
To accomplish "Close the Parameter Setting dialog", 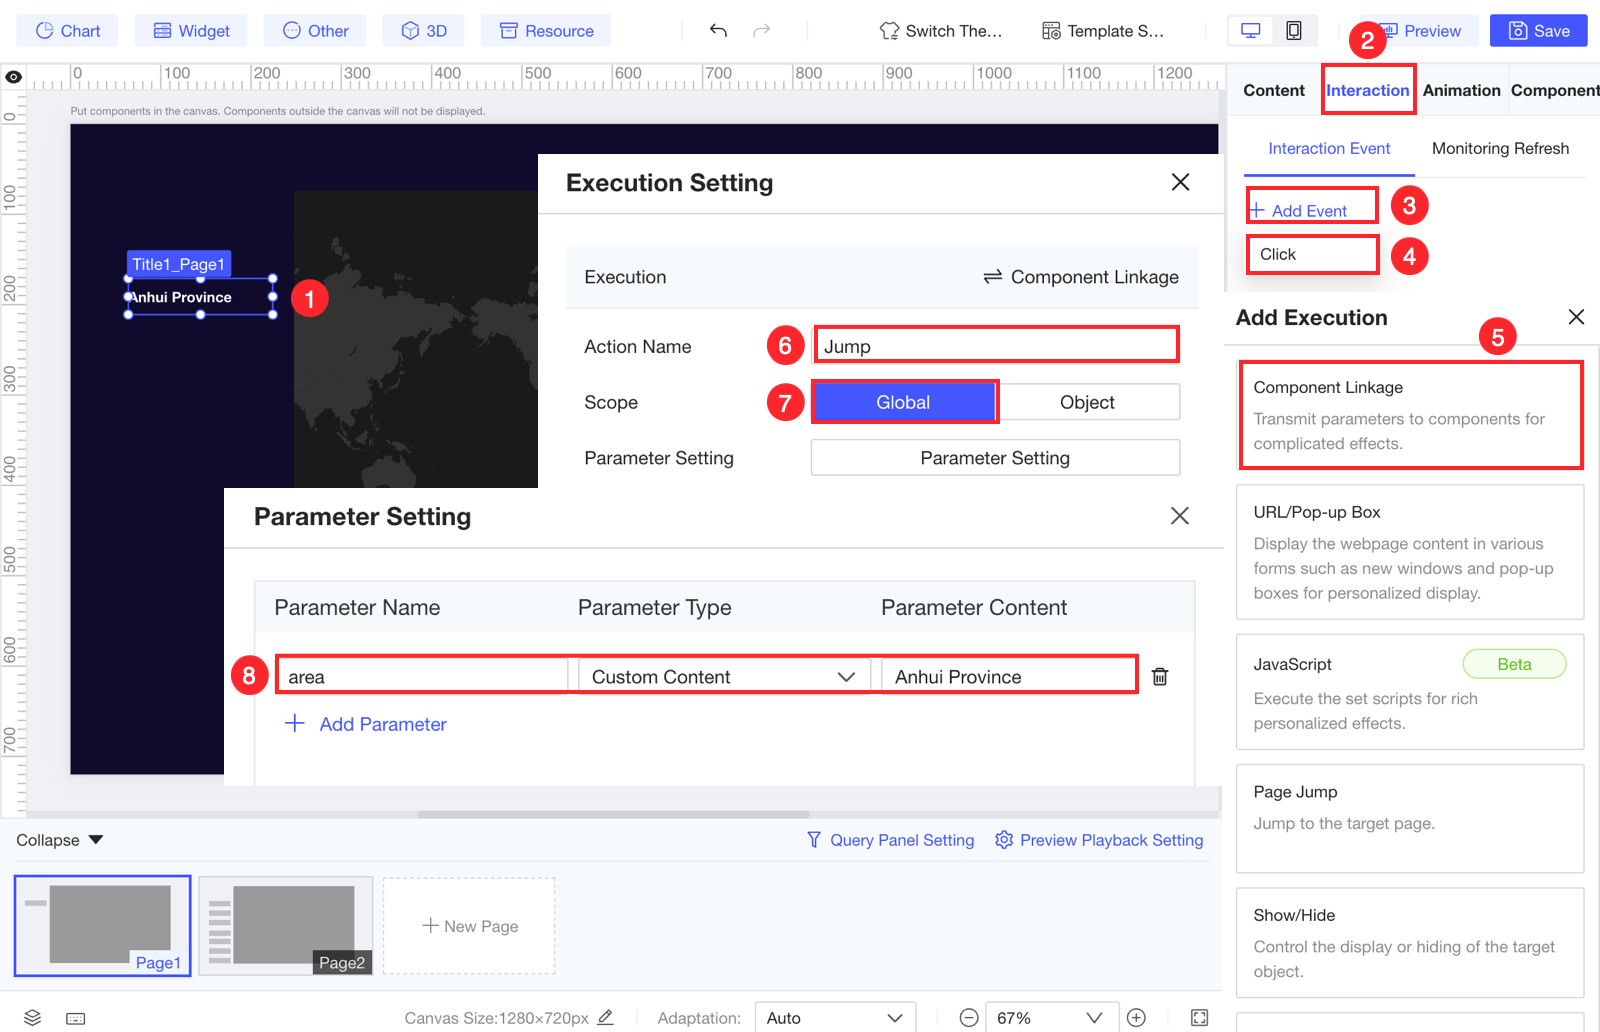I will (x=1180, y=516).
